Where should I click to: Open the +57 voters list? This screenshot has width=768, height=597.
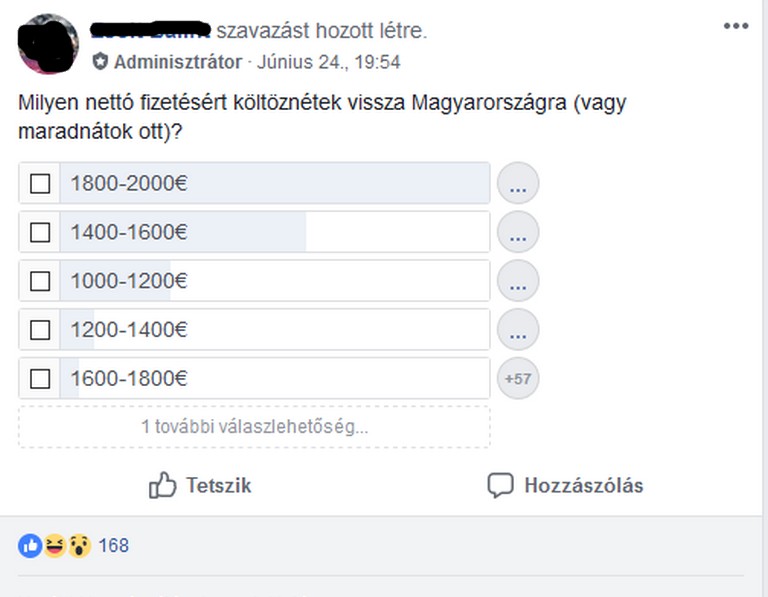click(x=518, y=379)
